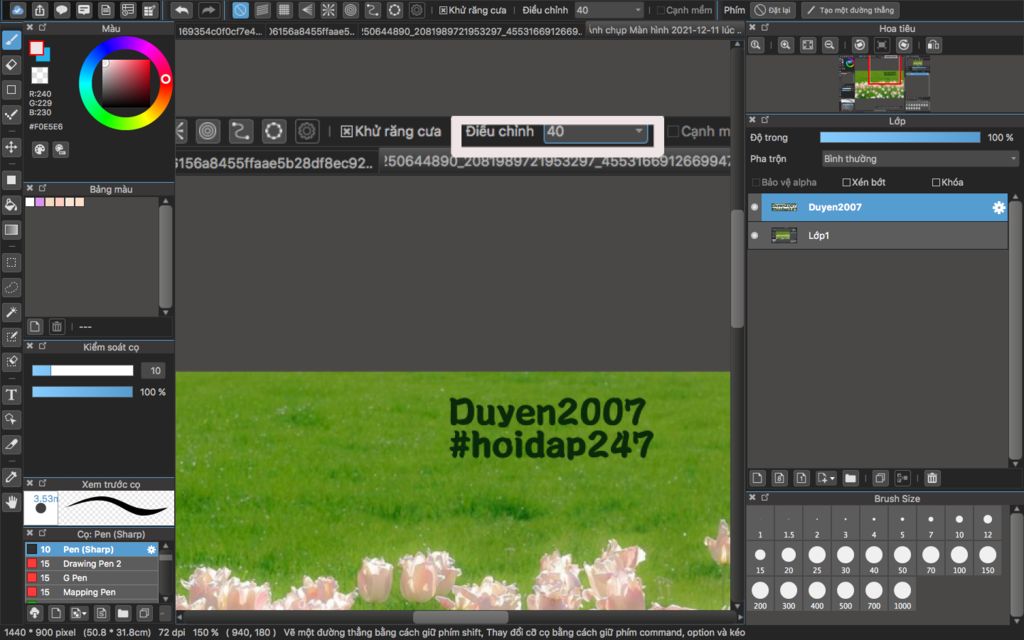Toggle the Khử răng cưa checkbox
Screen dimensions: 1024x640
pos(444,10)
